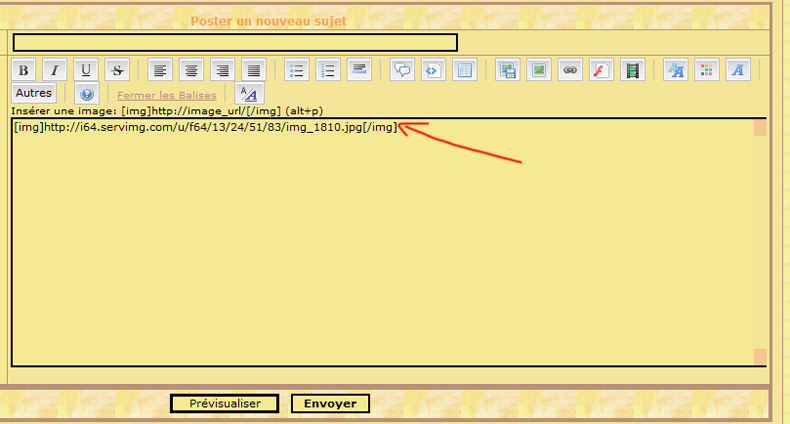Apply Underline formatting
The width and height of the screenshot is (790, 424).
[86, 70]
